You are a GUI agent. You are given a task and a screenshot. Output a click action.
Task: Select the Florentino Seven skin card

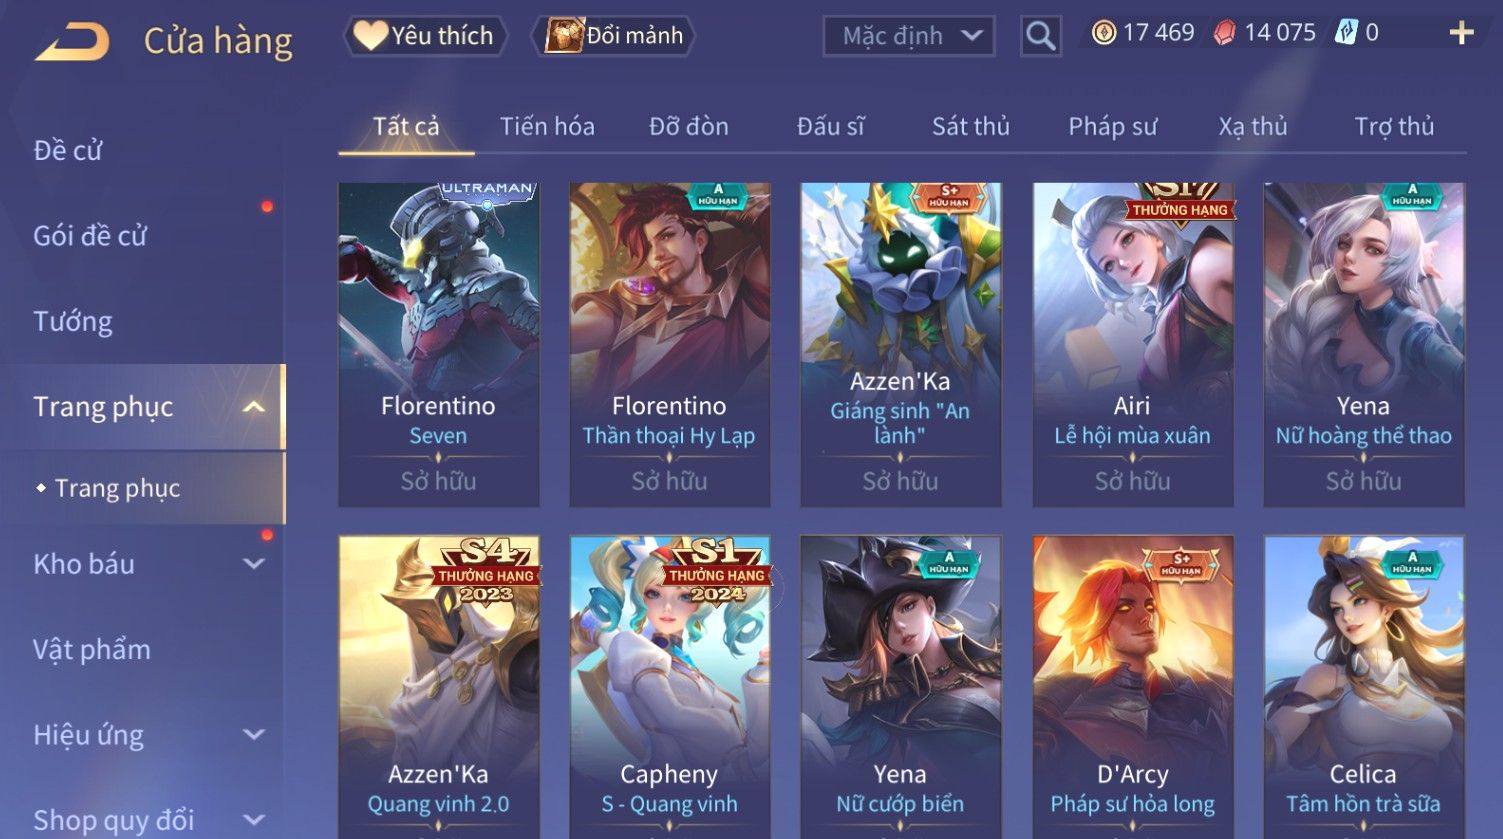439,344
